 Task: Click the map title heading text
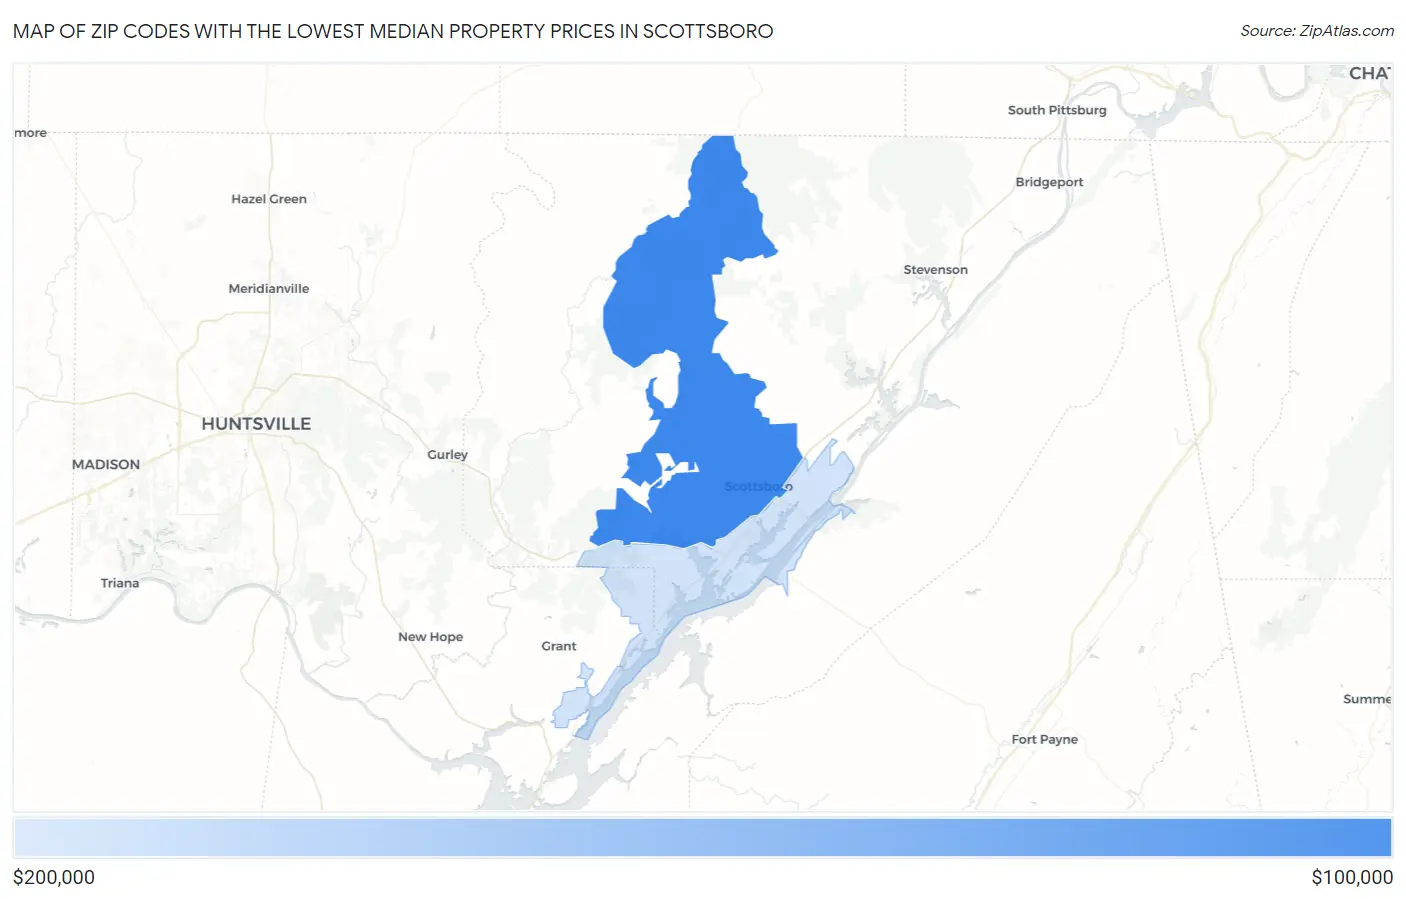pyautogui.click(x=393, y=31)
